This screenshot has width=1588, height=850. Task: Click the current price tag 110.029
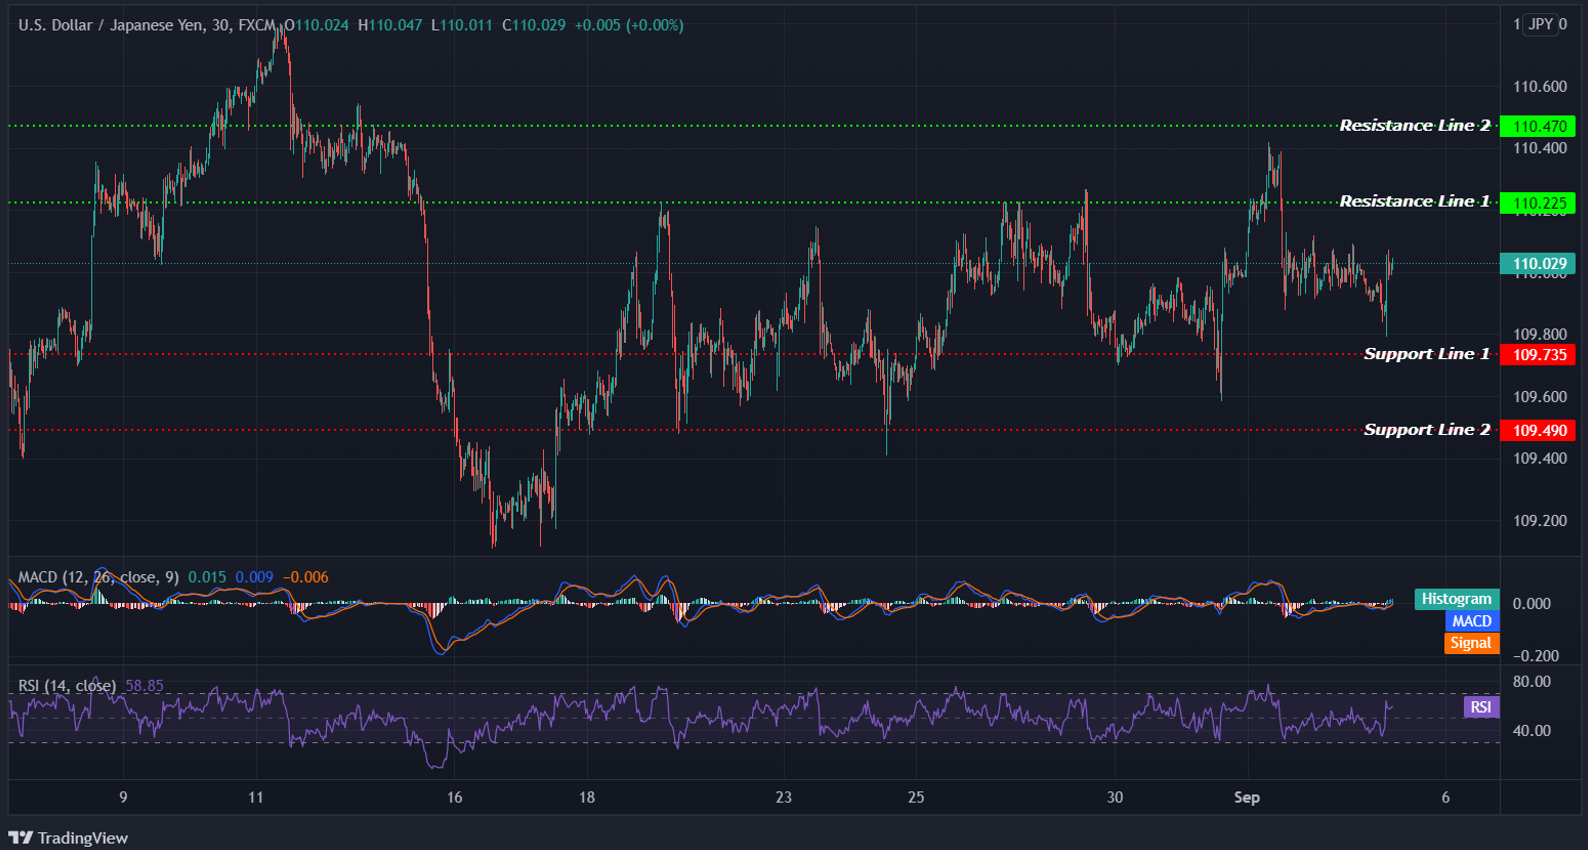pyautogui.click(x=1538, y=264)
